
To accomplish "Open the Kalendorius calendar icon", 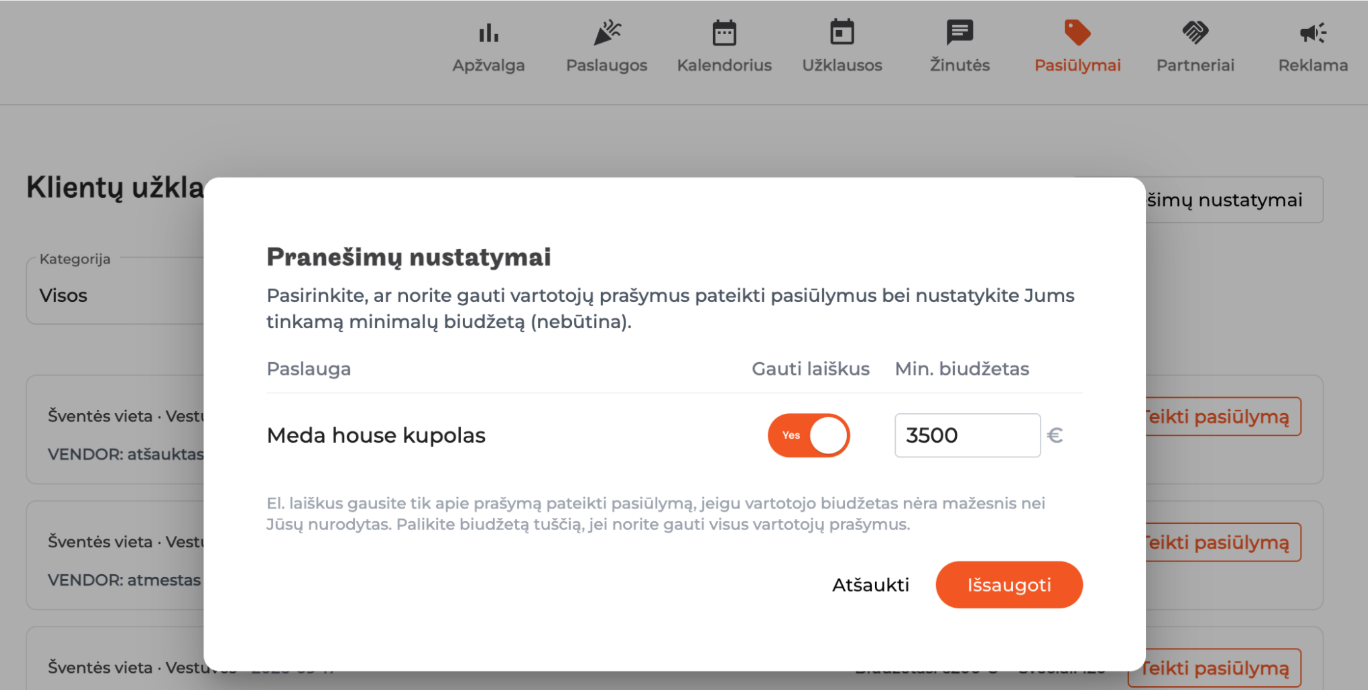I will [724, 33].
